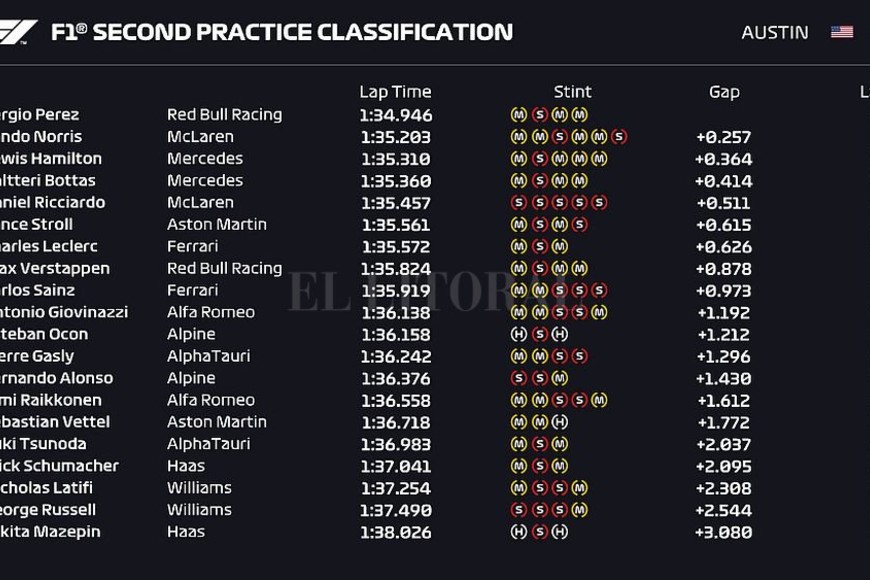Click the first soft tyre in Ricciardo's stint
Screen dimensions: 870x580
pyautogui.click(x=519, y=203)
